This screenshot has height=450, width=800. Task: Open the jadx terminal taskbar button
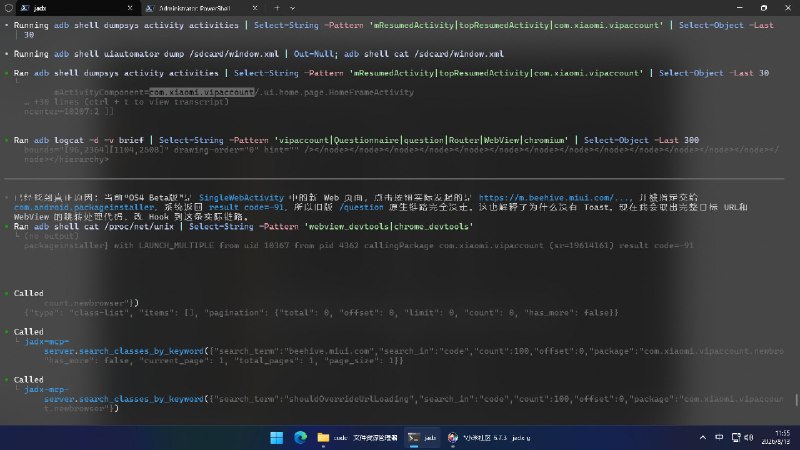(x=422, y=438)
